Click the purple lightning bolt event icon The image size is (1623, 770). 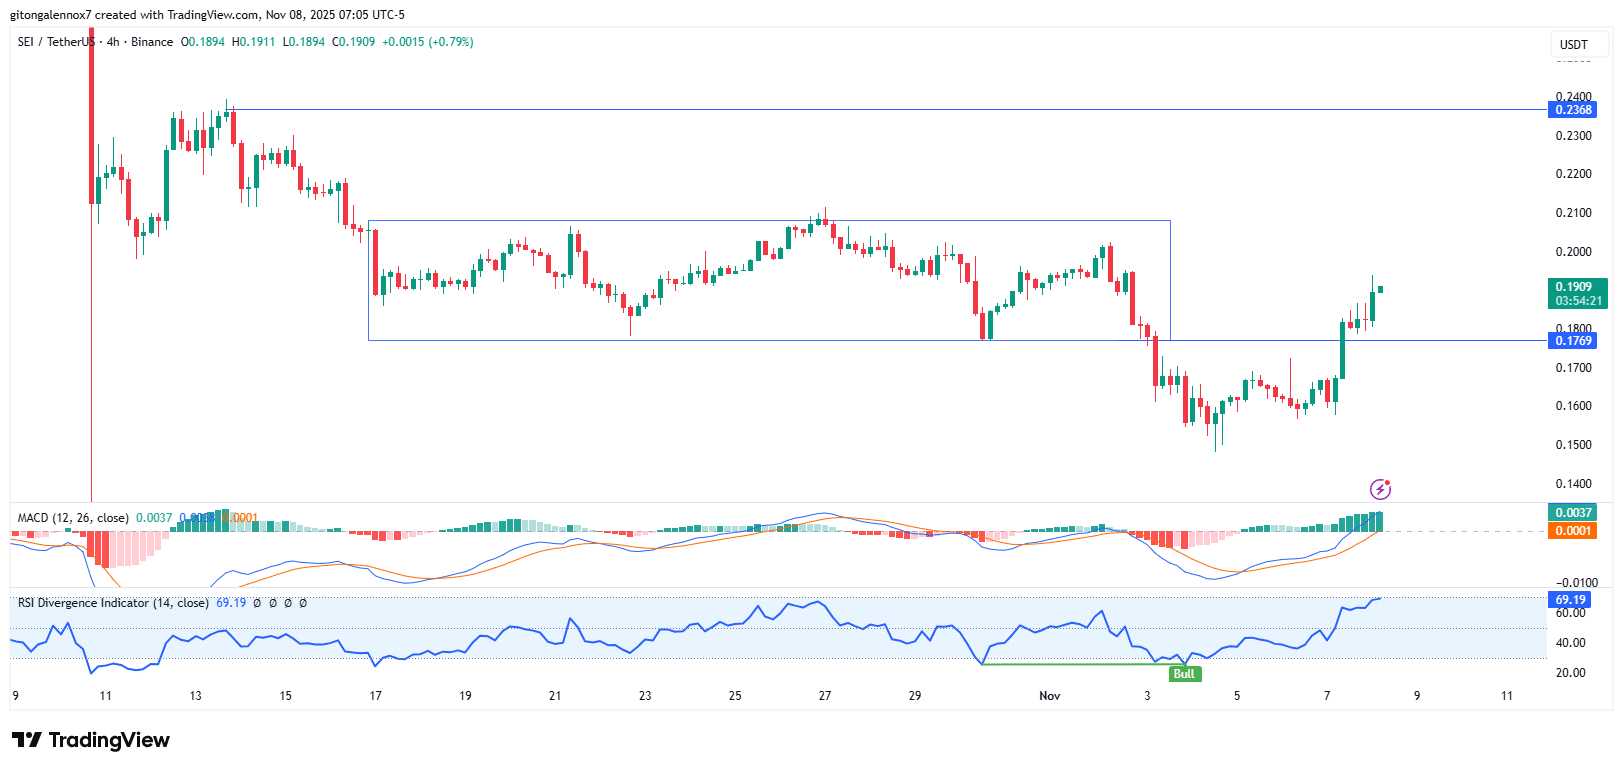coord(1380,489)
